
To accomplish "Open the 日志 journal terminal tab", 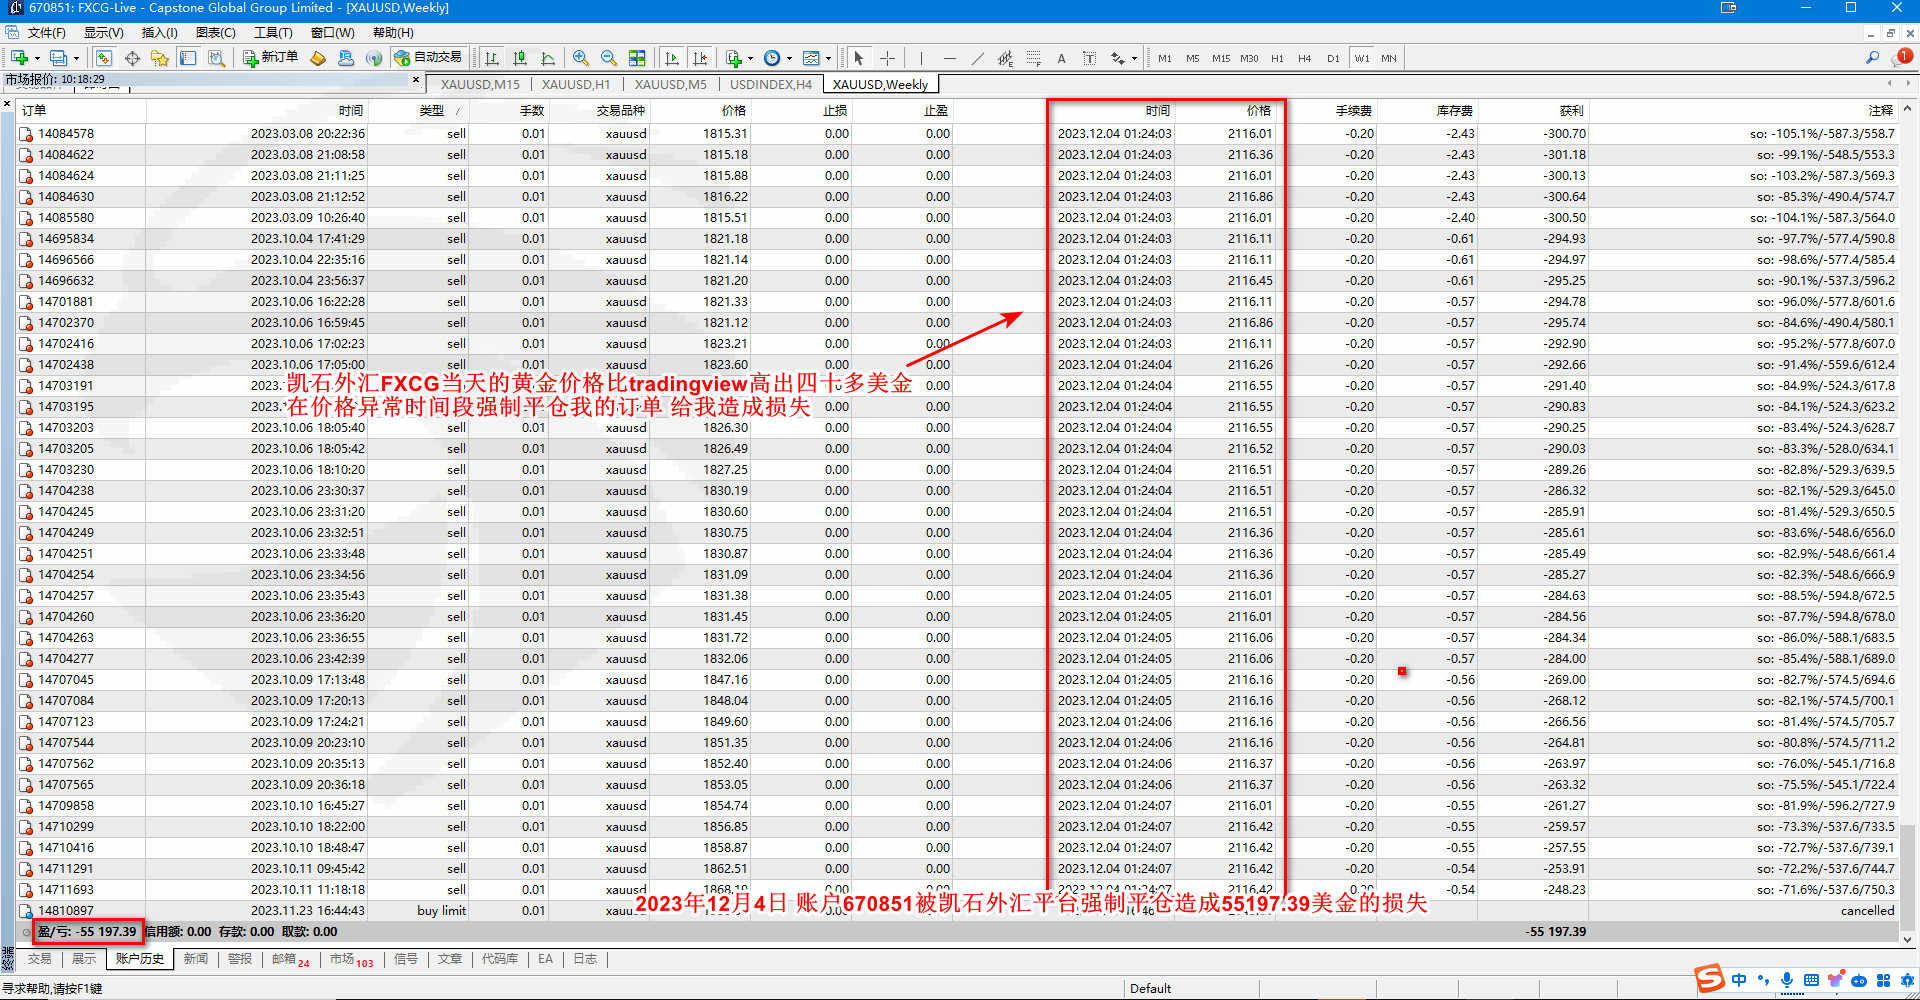I will (585, 959).
